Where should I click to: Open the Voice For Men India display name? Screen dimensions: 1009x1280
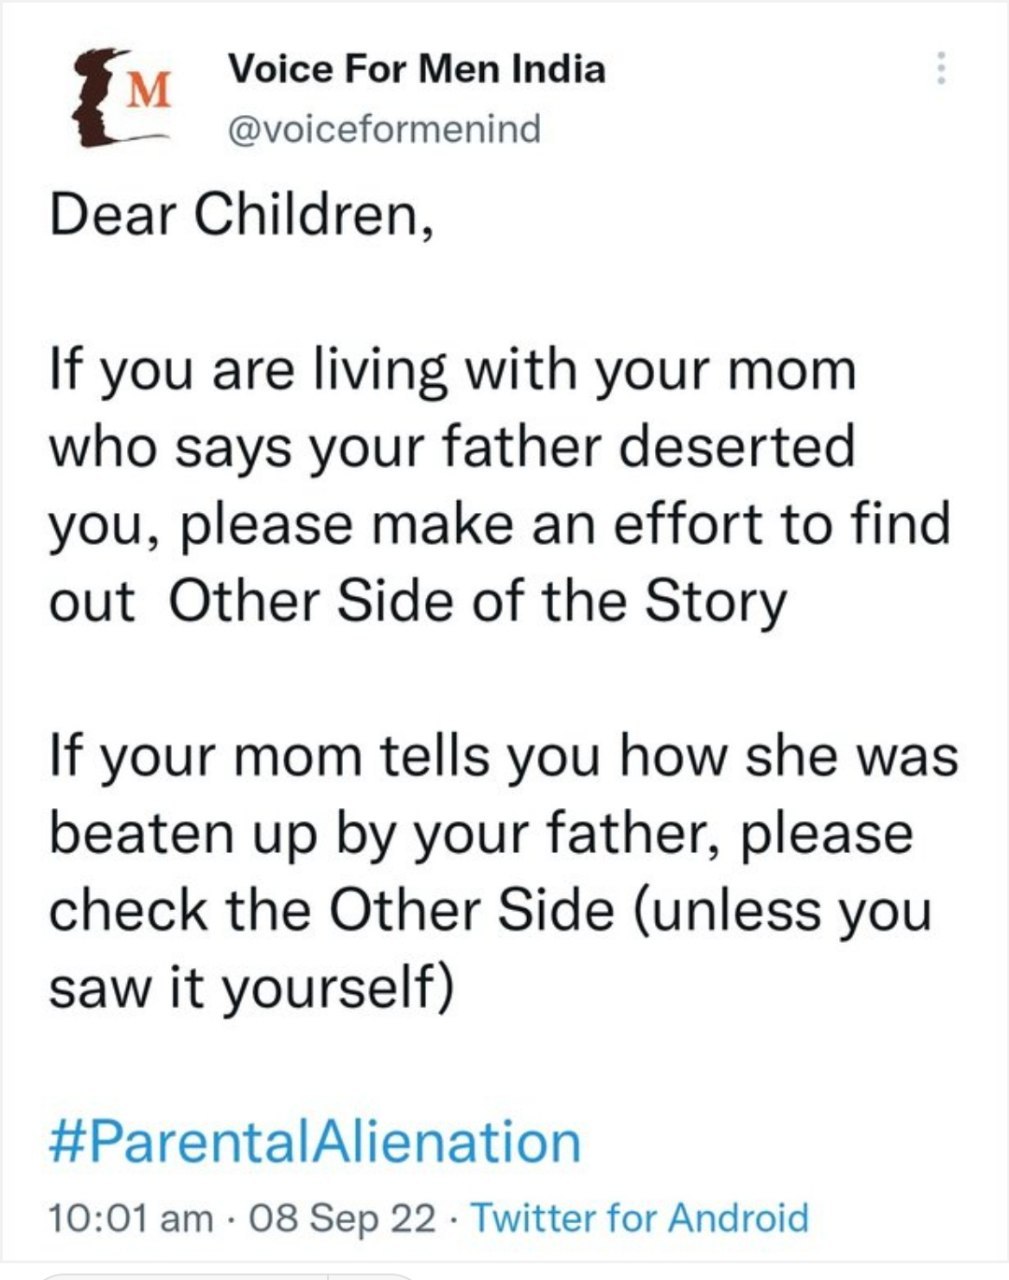point(417,69)
